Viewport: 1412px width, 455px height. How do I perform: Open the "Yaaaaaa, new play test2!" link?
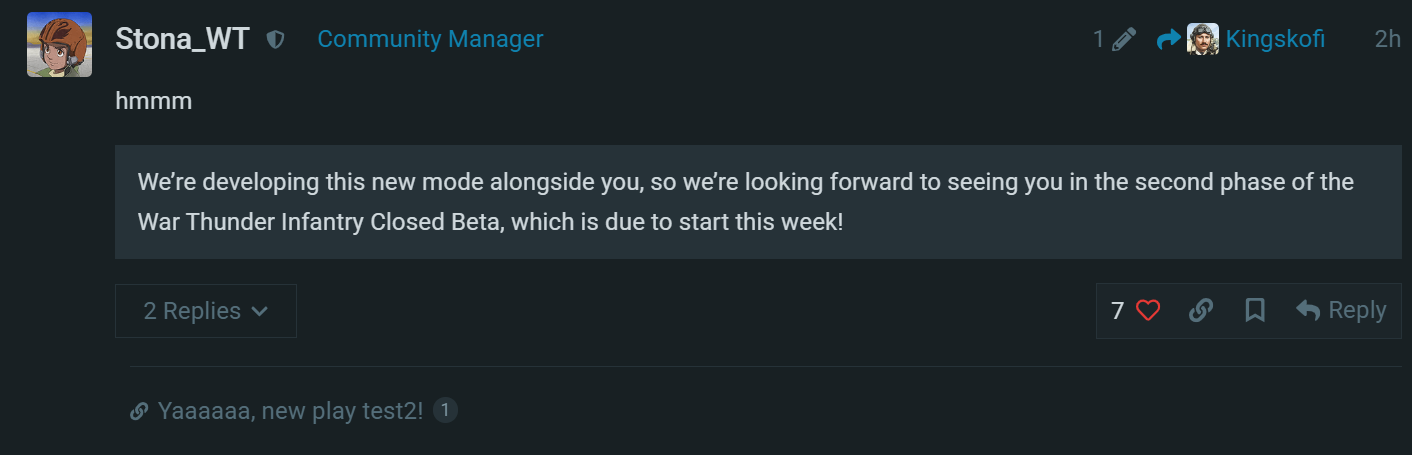[x=290, y=411]
